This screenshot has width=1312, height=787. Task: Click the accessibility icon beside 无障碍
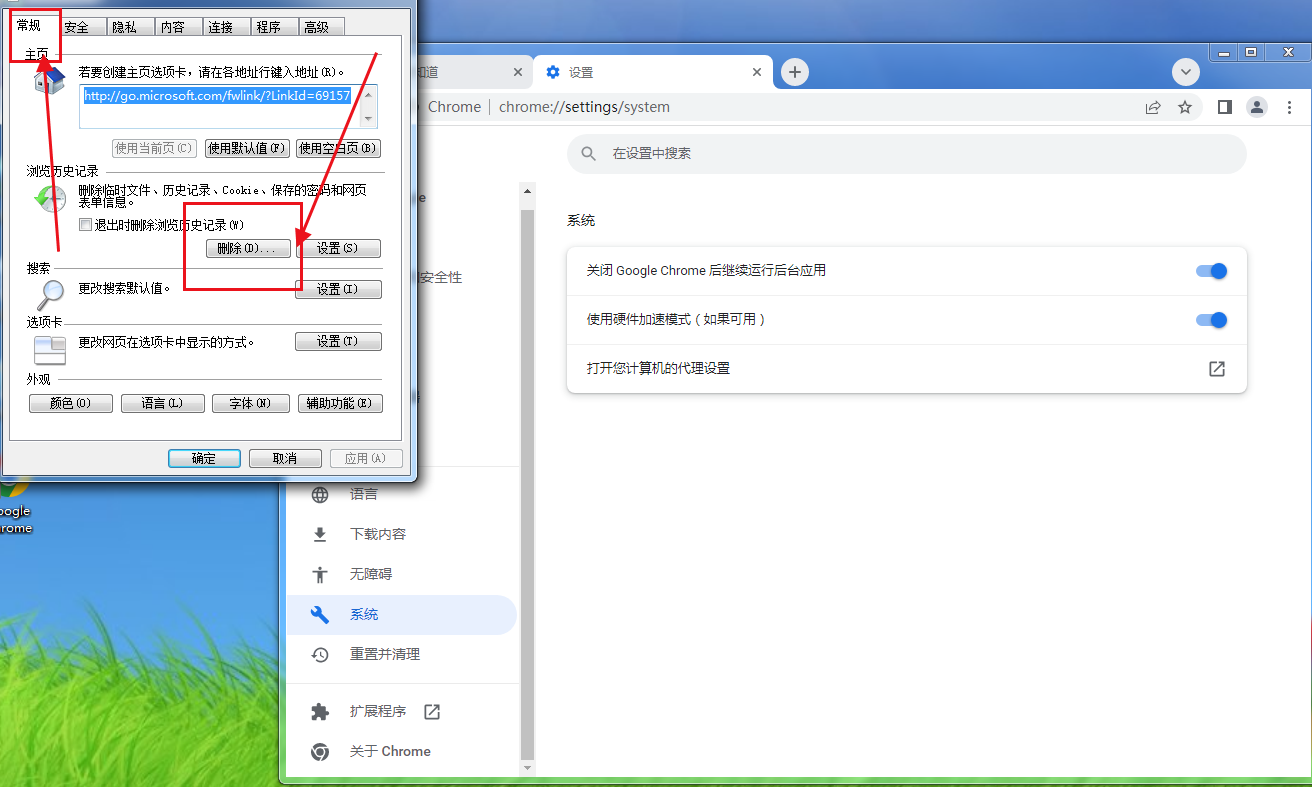point(320,574)
